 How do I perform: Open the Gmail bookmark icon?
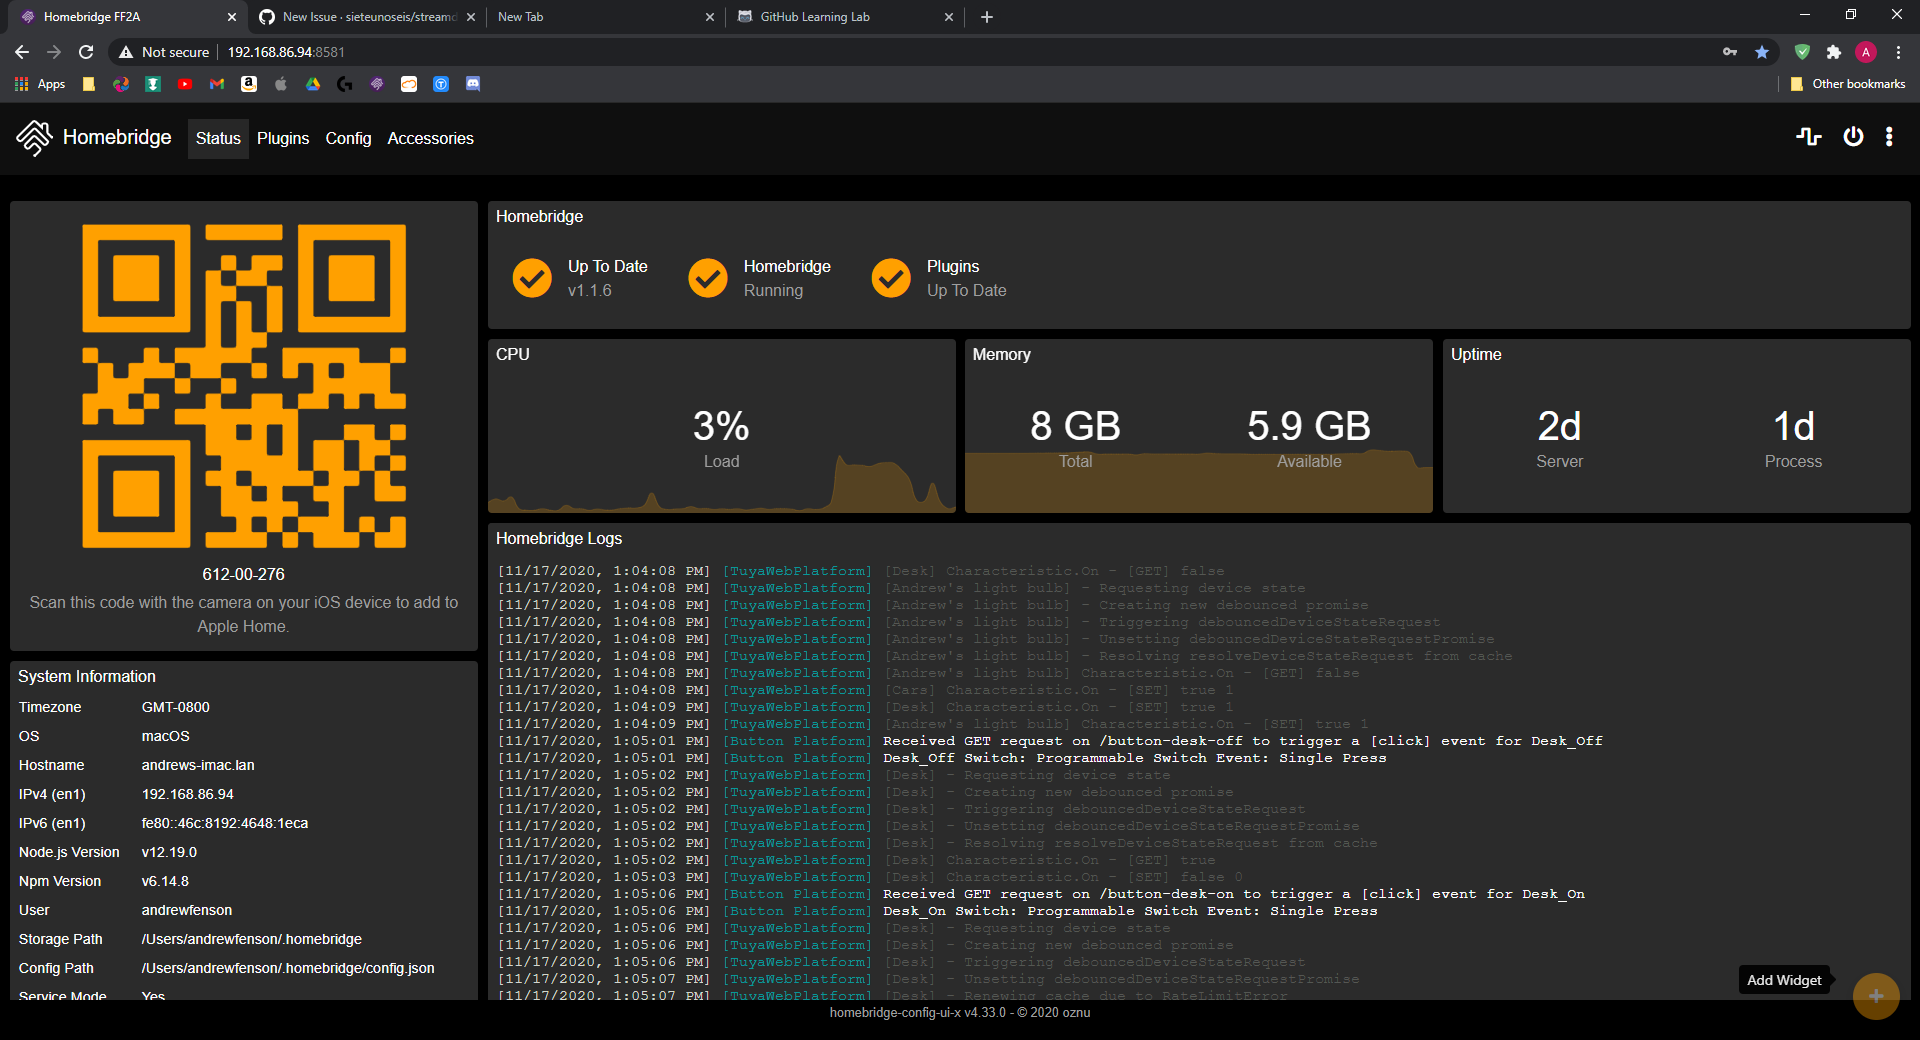pos(216,84)
